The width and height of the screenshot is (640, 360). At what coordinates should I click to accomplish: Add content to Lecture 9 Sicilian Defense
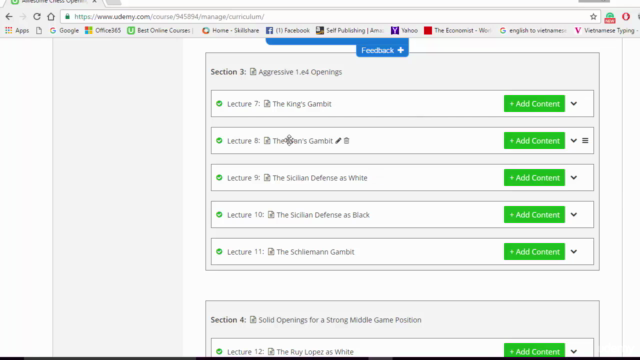534,178
